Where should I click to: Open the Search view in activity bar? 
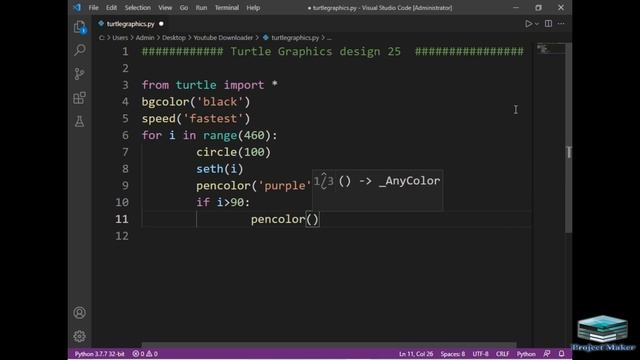point(80,50)
